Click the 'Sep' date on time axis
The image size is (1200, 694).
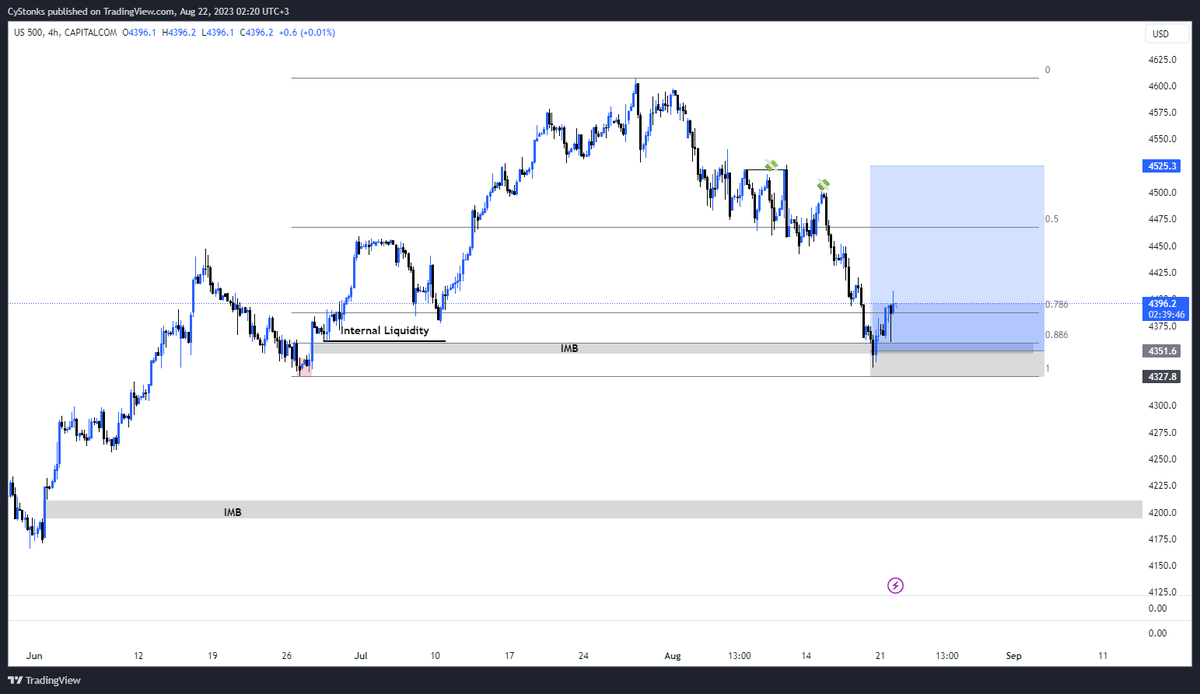(1012, 656)
